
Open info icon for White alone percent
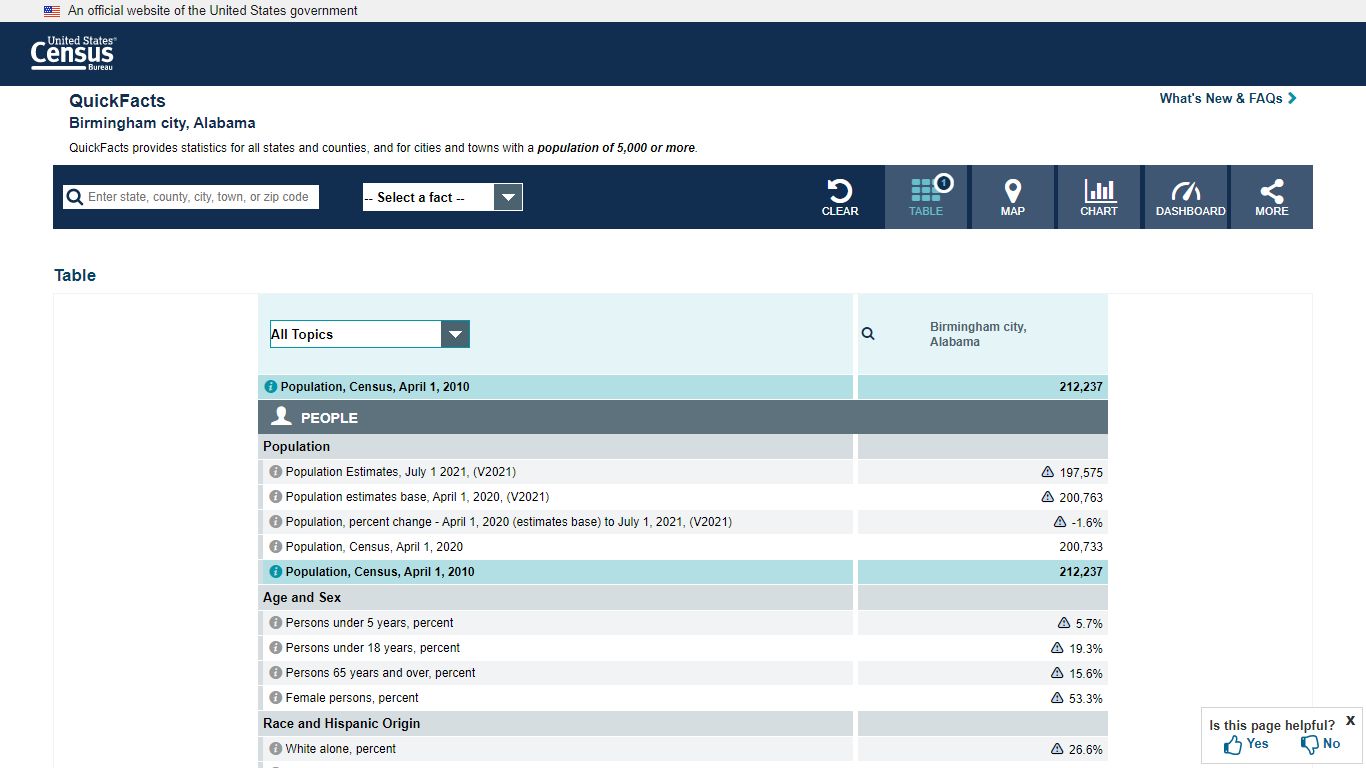pos(276,749)
